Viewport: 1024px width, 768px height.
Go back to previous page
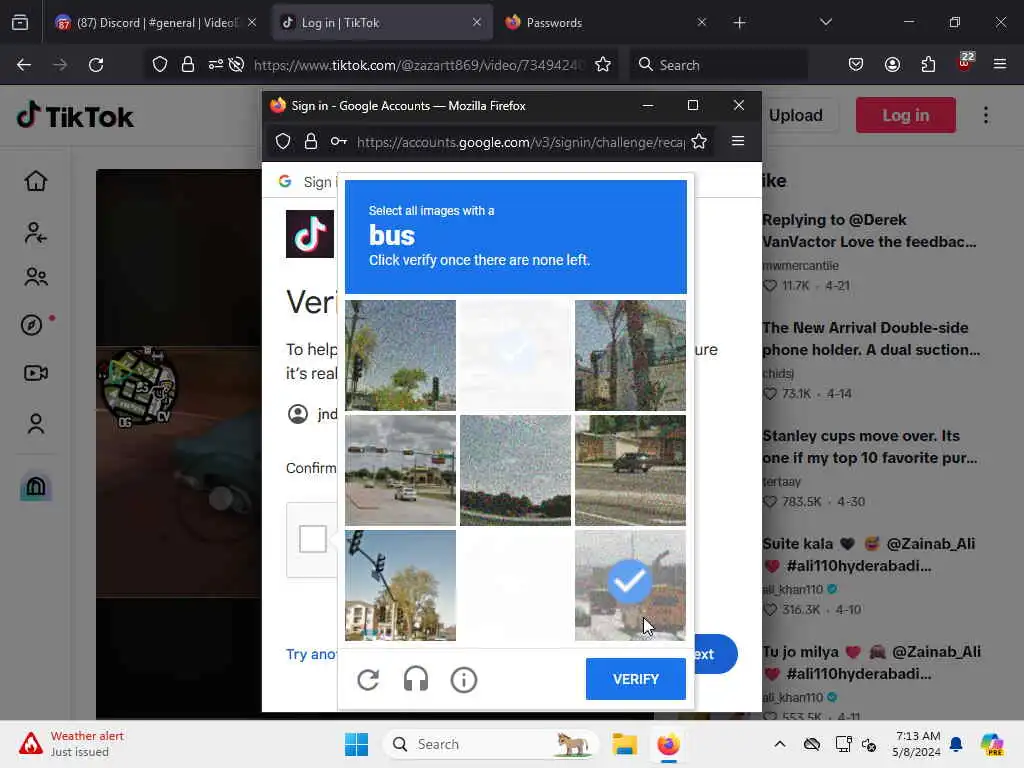pos(24,65)
